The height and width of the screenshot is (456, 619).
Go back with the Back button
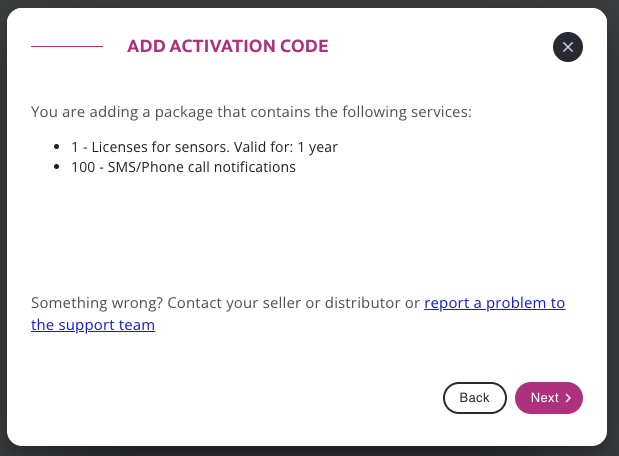coord(474,398)
